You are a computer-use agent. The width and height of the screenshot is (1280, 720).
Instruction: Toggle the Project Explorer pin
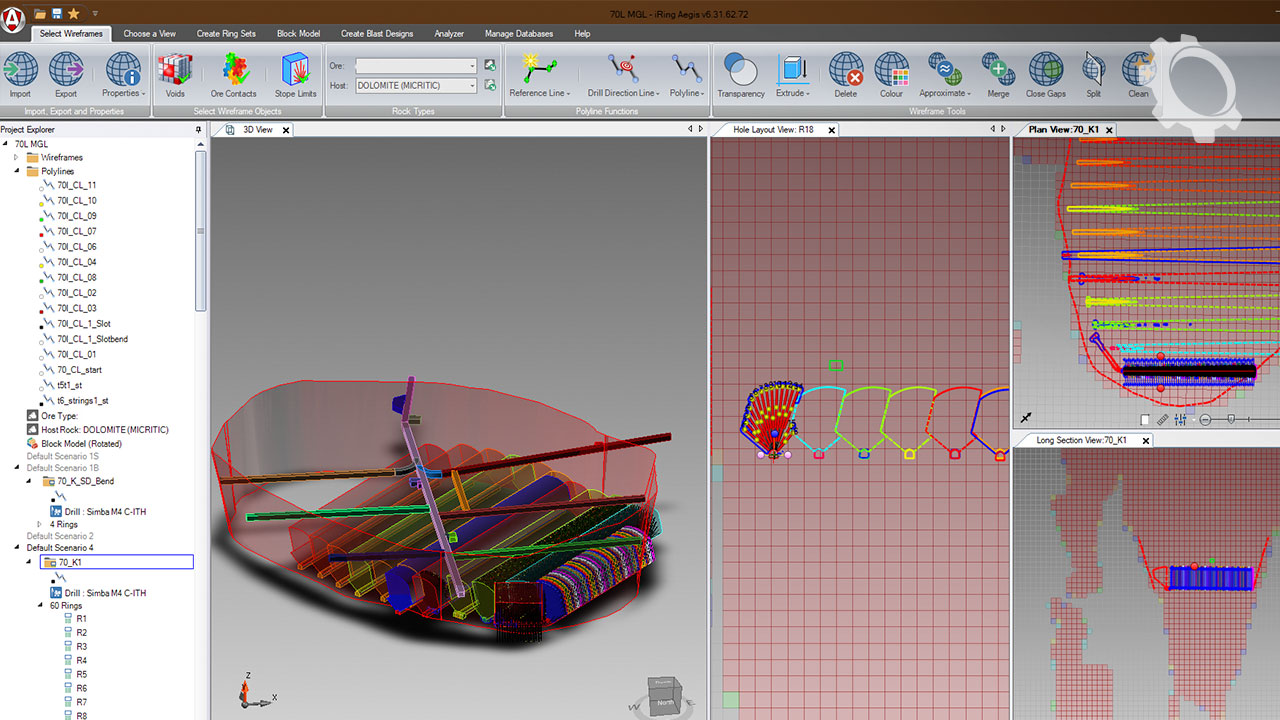pos(198,130)
